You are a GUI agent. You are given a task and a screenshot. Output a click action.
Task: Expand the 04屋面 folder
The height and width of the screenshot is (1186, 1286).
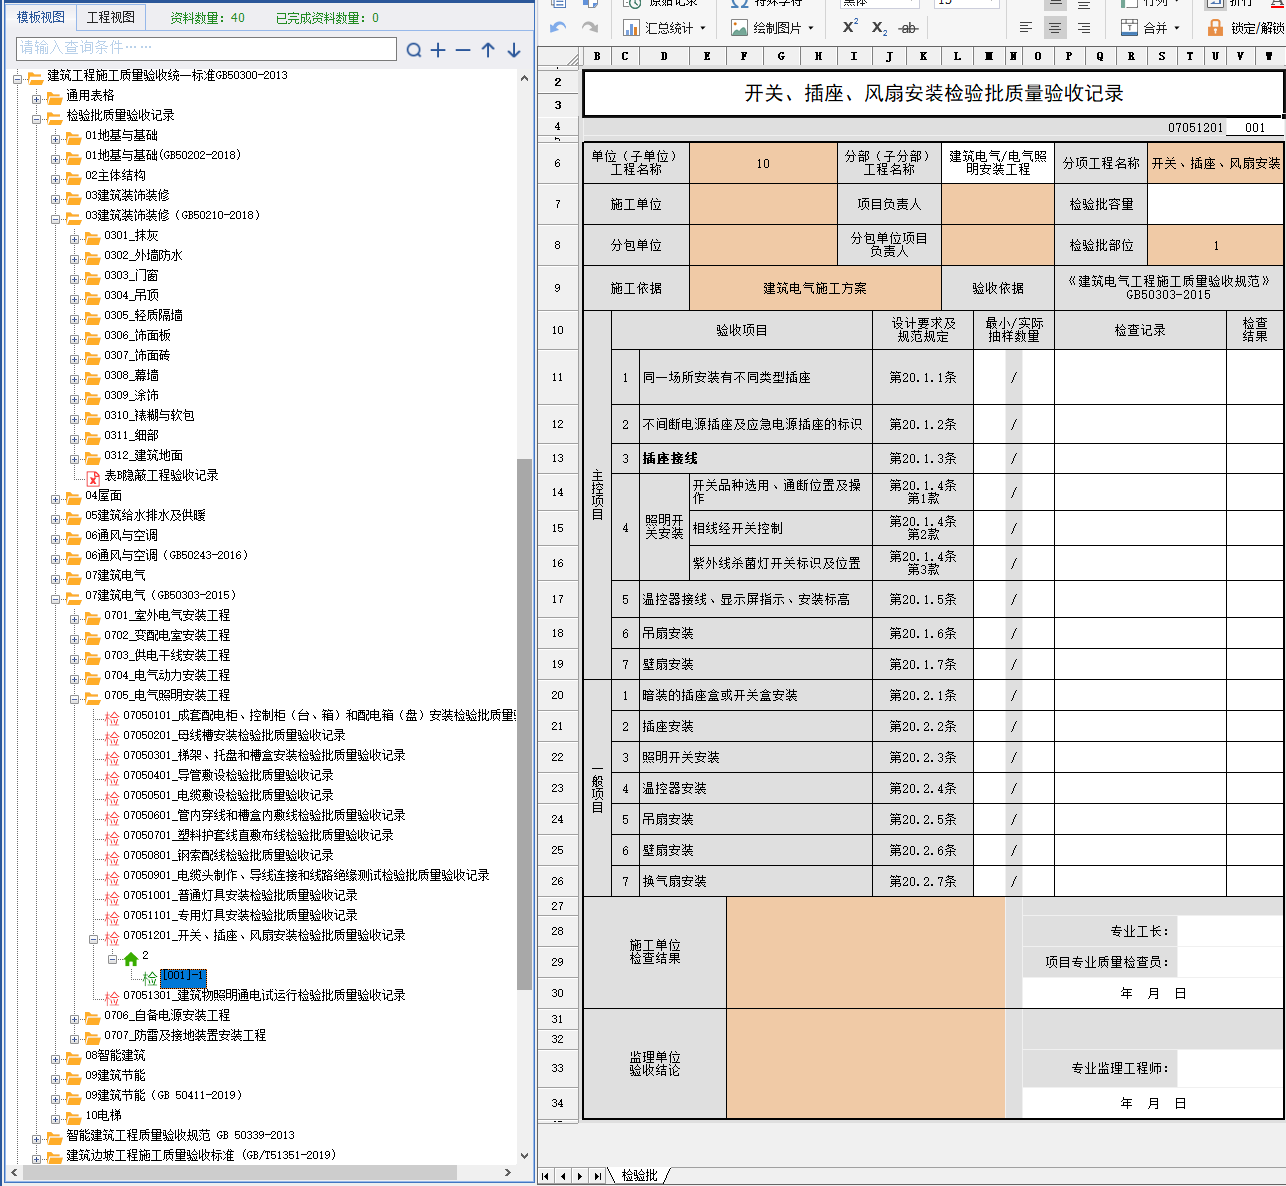56,498
